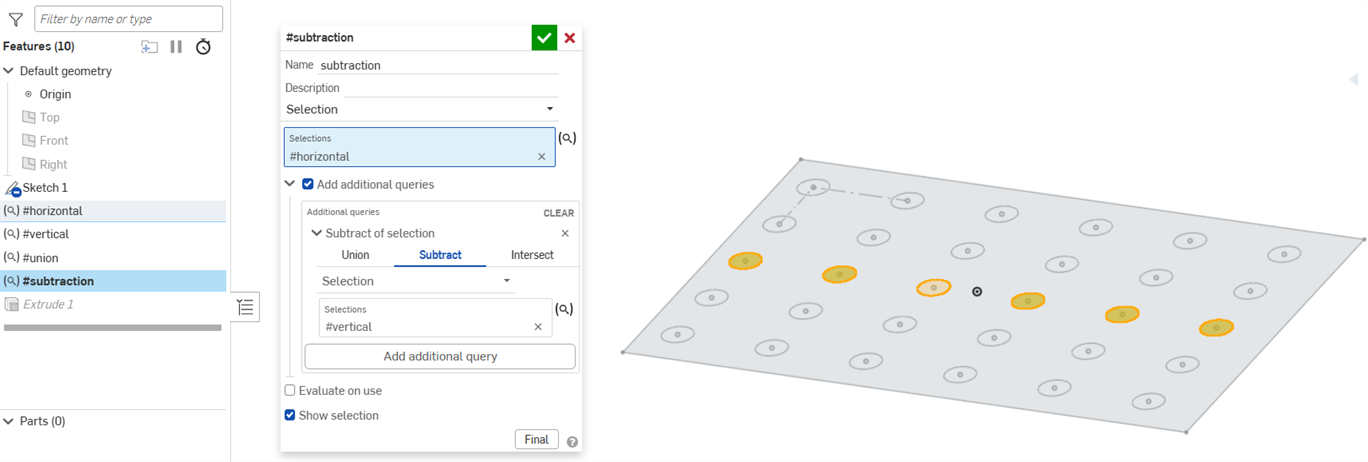The image size is (1368, 462).
Task: Click the rollback pause bars icon
Action: tap(176, 47)
